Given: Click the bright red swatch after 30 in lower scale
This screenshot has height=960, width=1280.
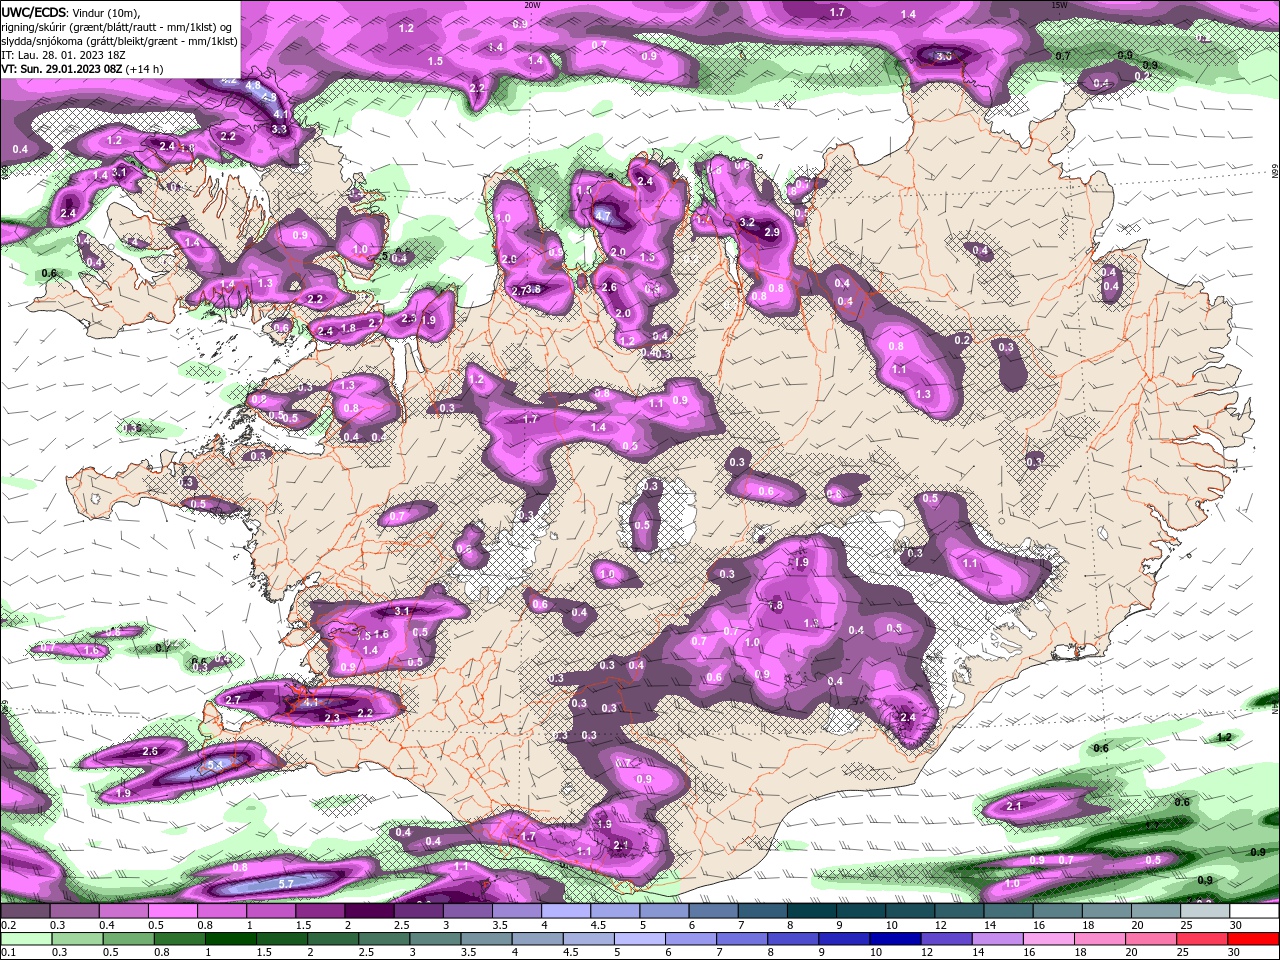Looking at the screenshot, I should tap(1253, 939).
